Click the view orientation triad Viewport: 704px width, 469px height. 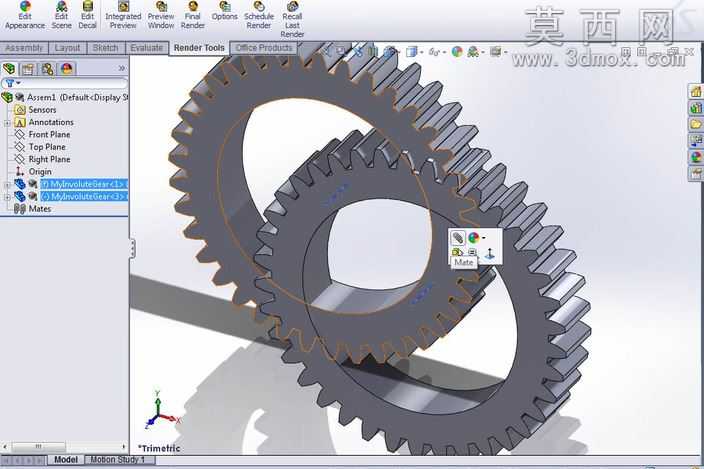[x=162, y=411]
